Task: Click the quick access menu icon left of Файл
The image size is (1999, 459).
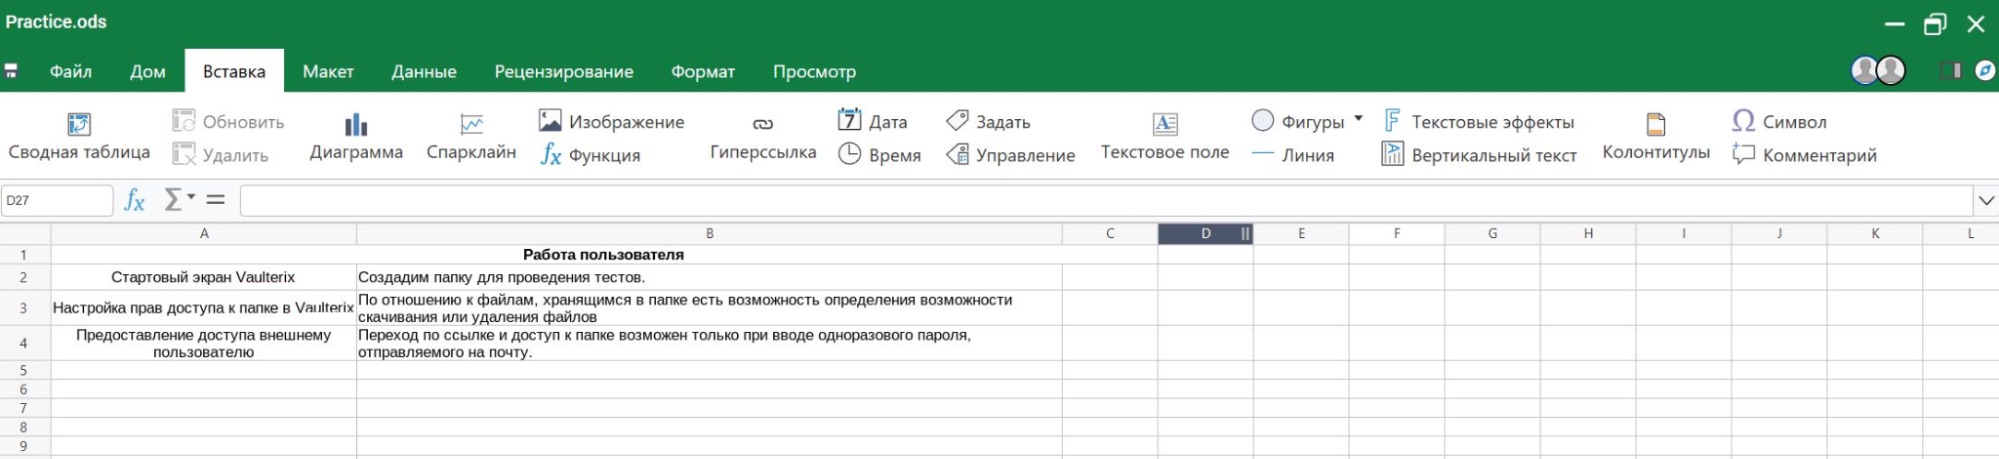Action: tap(12, 71)
